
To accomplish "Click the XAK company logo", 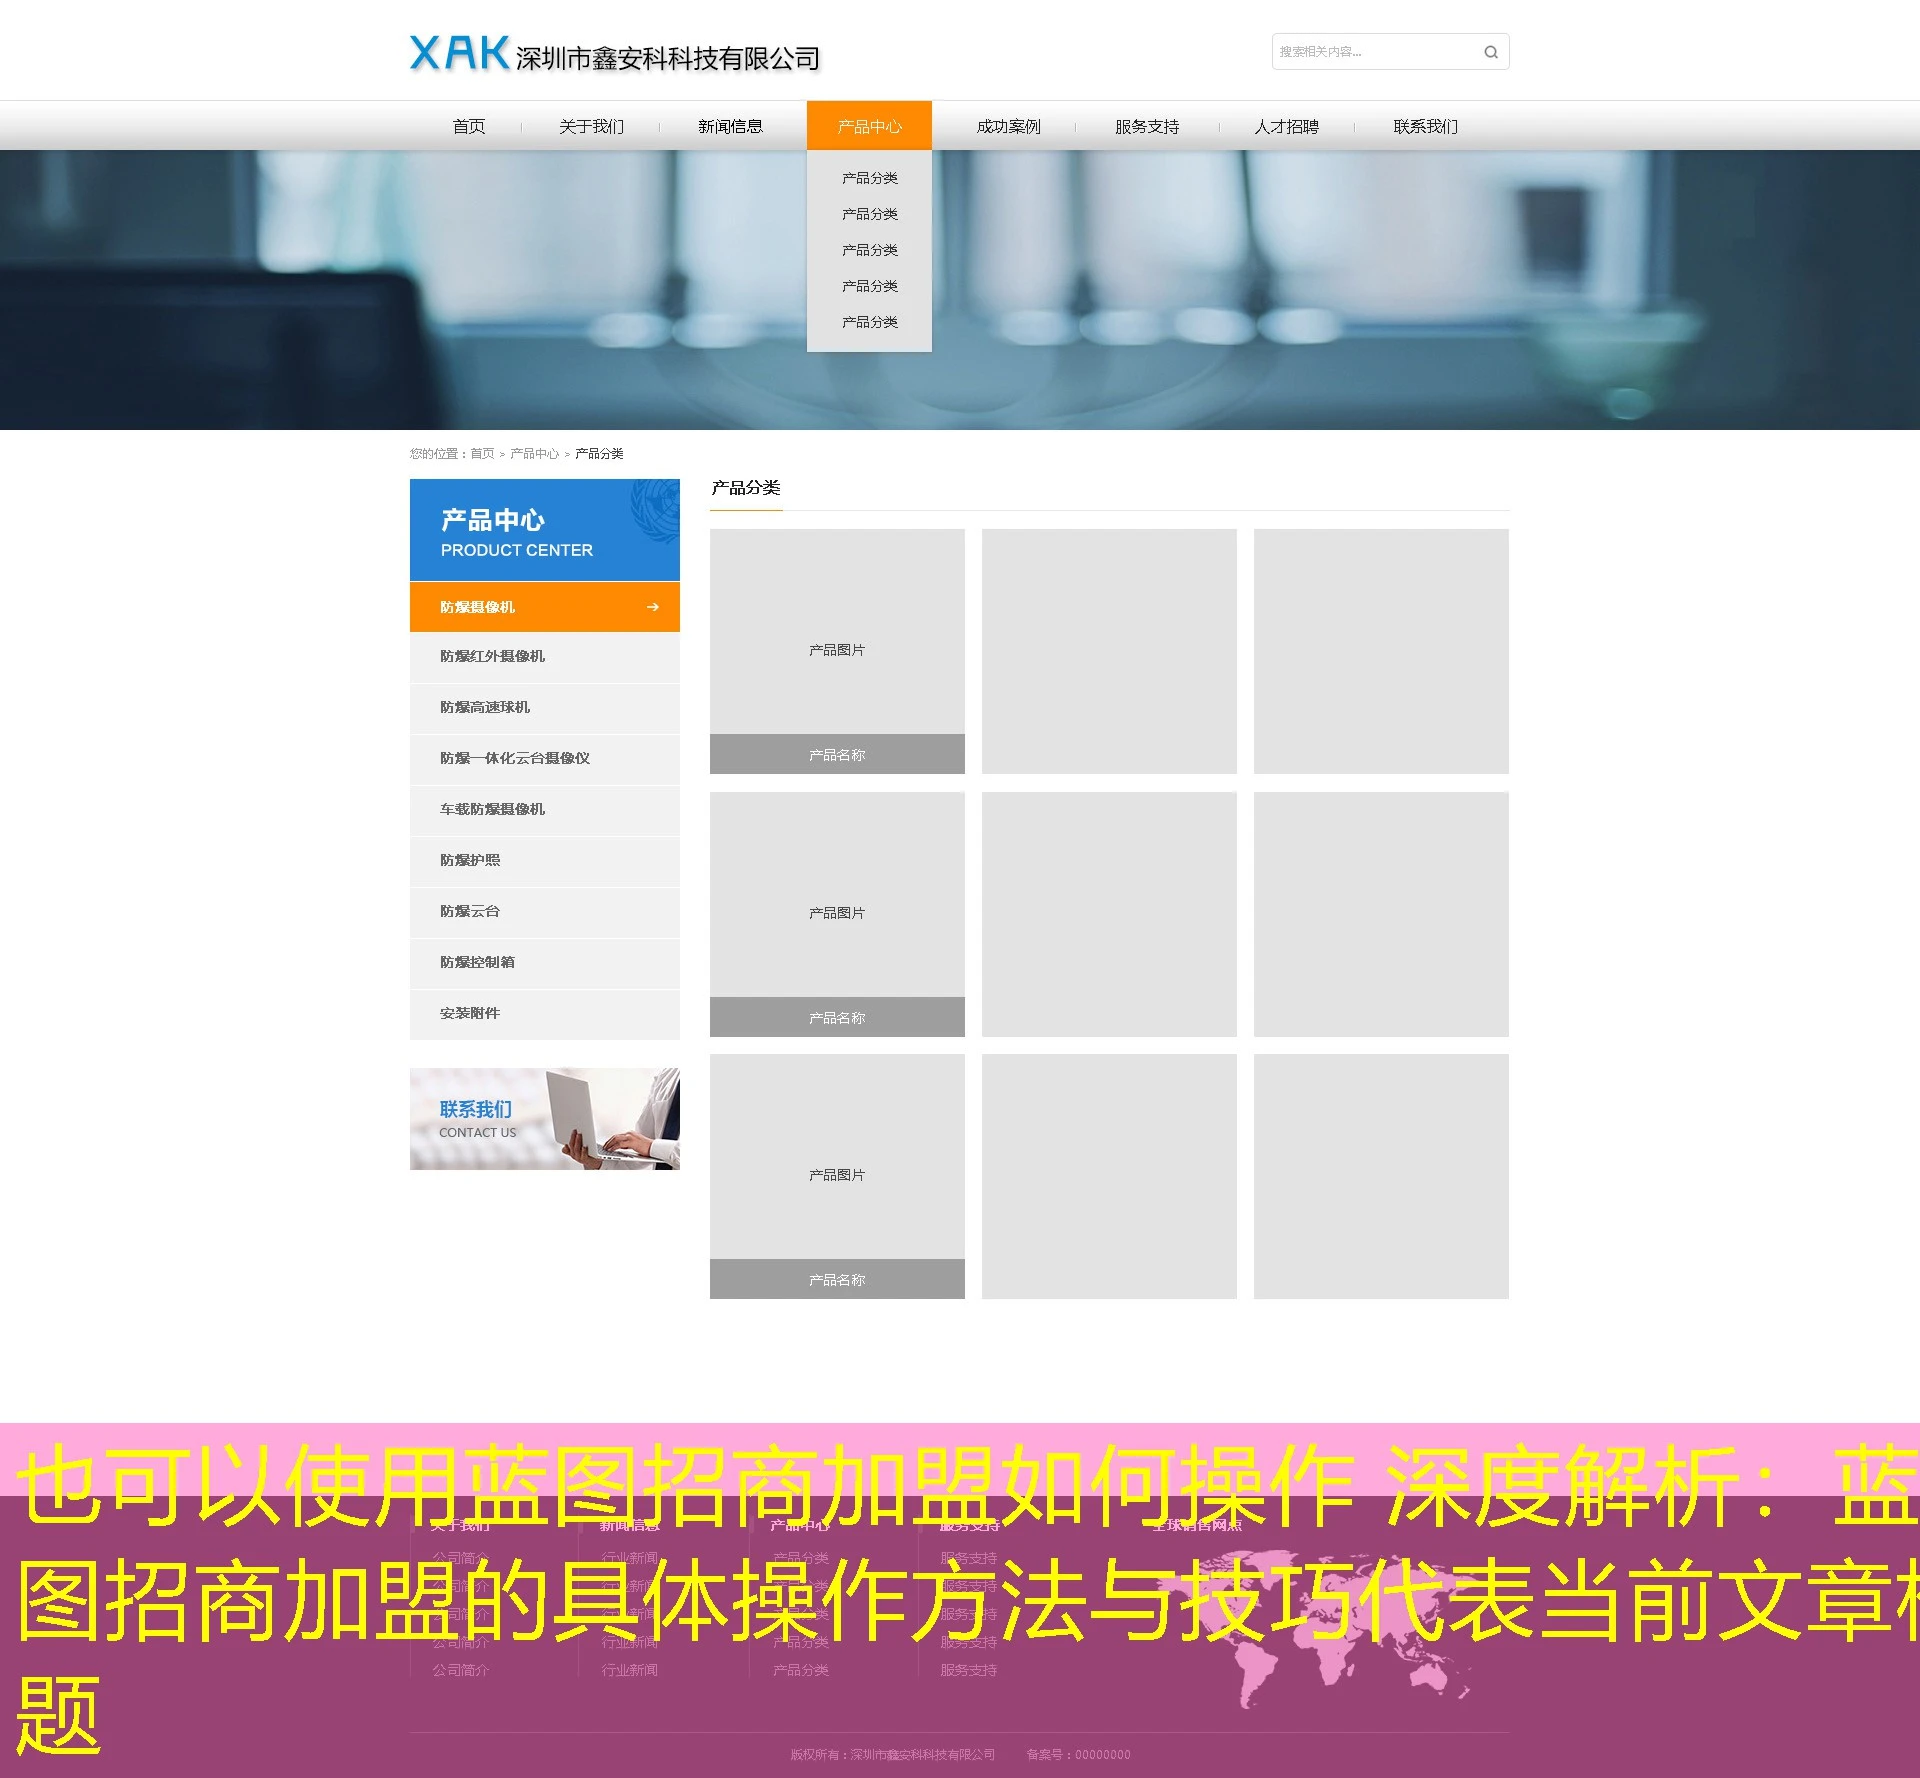I will tap(455, 52).
